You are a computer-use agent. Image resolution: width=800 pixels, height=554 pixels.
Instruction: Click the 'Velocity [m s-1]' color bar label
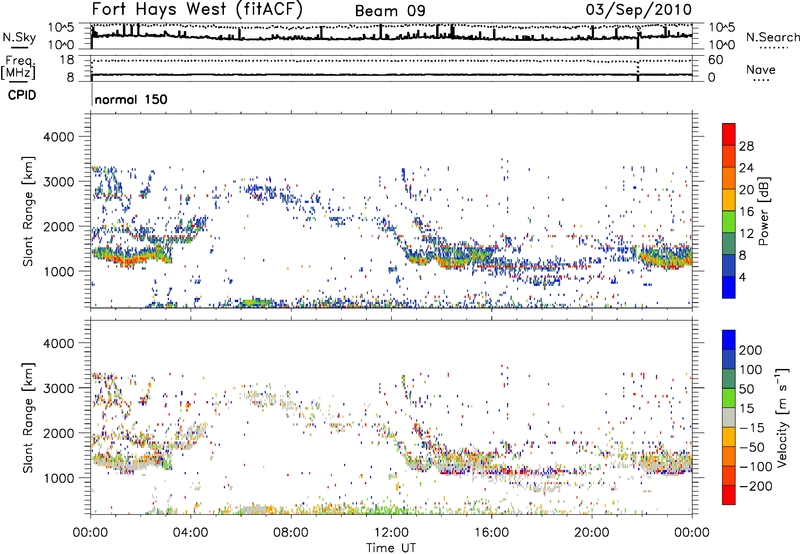(781, 417)
